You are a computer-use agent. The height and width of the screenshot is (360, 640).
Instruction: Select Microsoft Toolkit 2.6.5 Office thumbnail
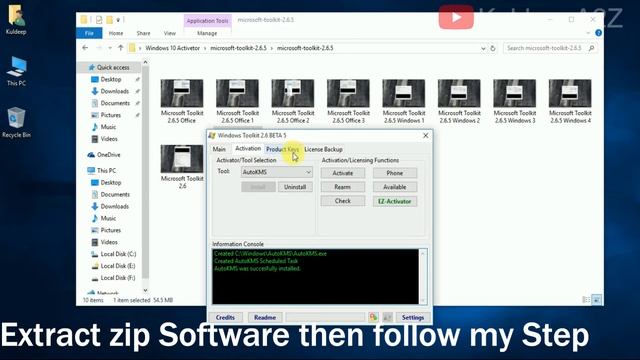182,101
